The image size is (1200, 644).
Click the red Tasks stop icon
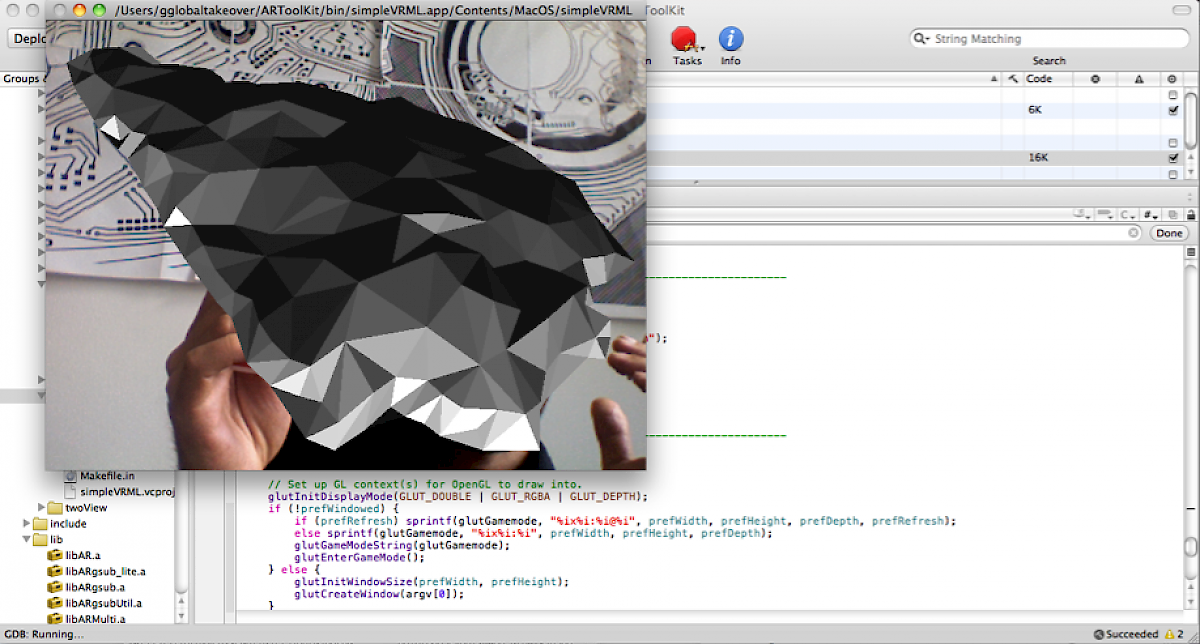tap(685, 40)
